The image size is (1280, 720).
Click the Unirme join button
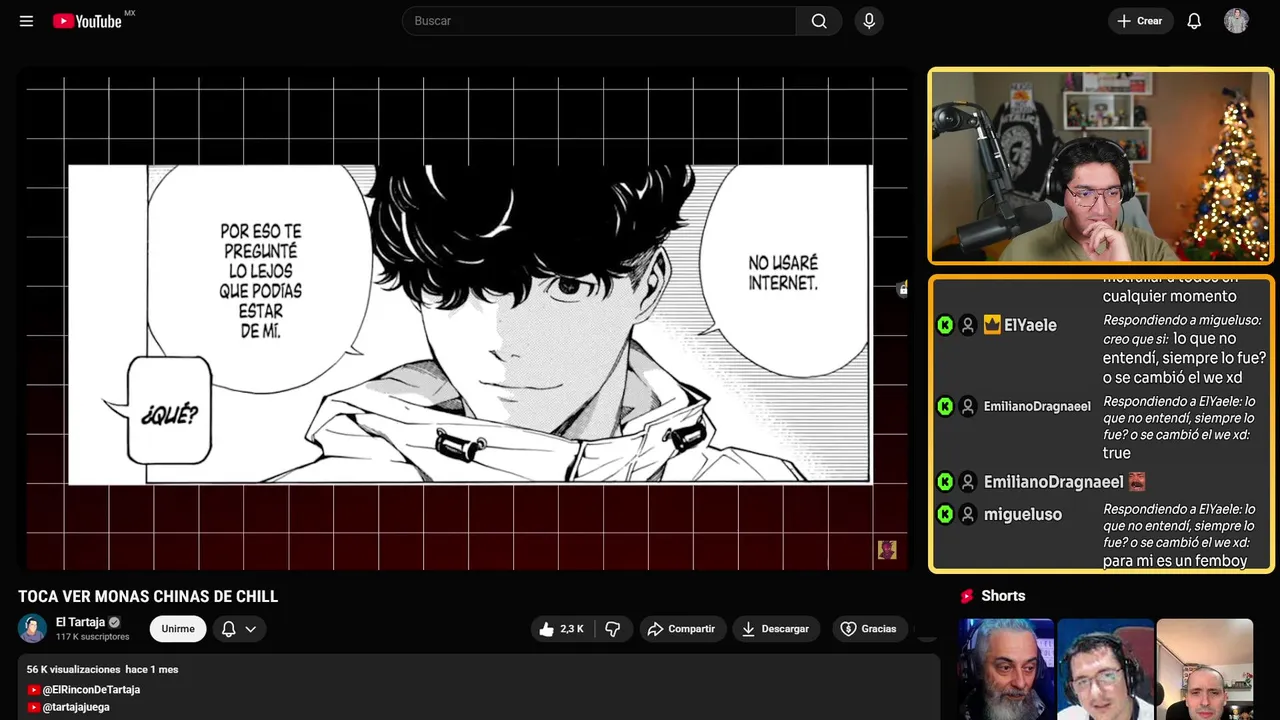coord(178,629)
